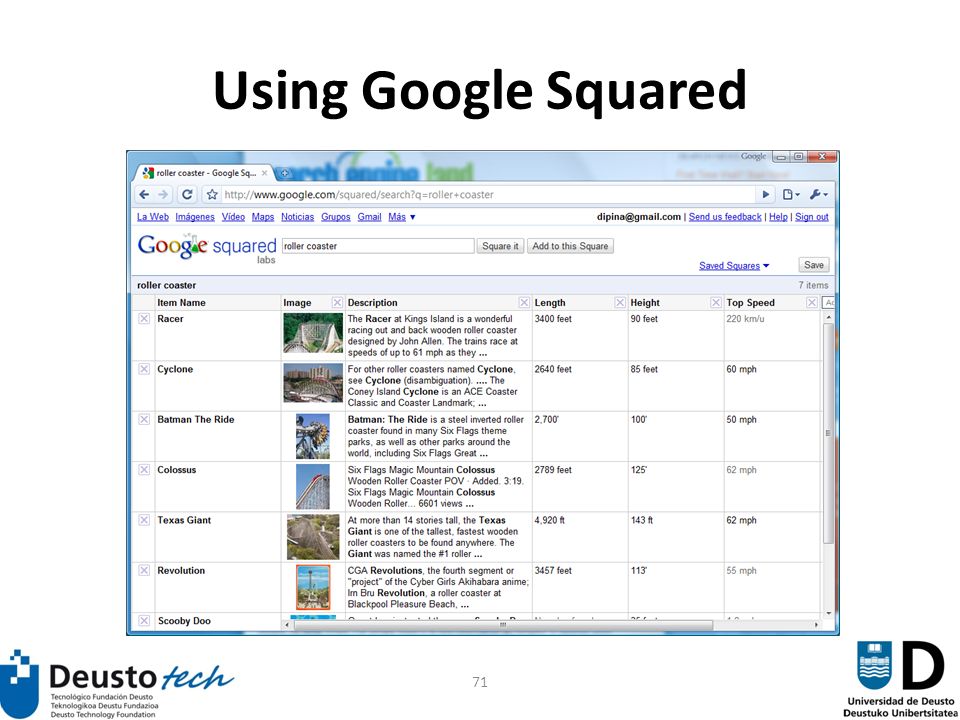Open Vídeo link

233,217
